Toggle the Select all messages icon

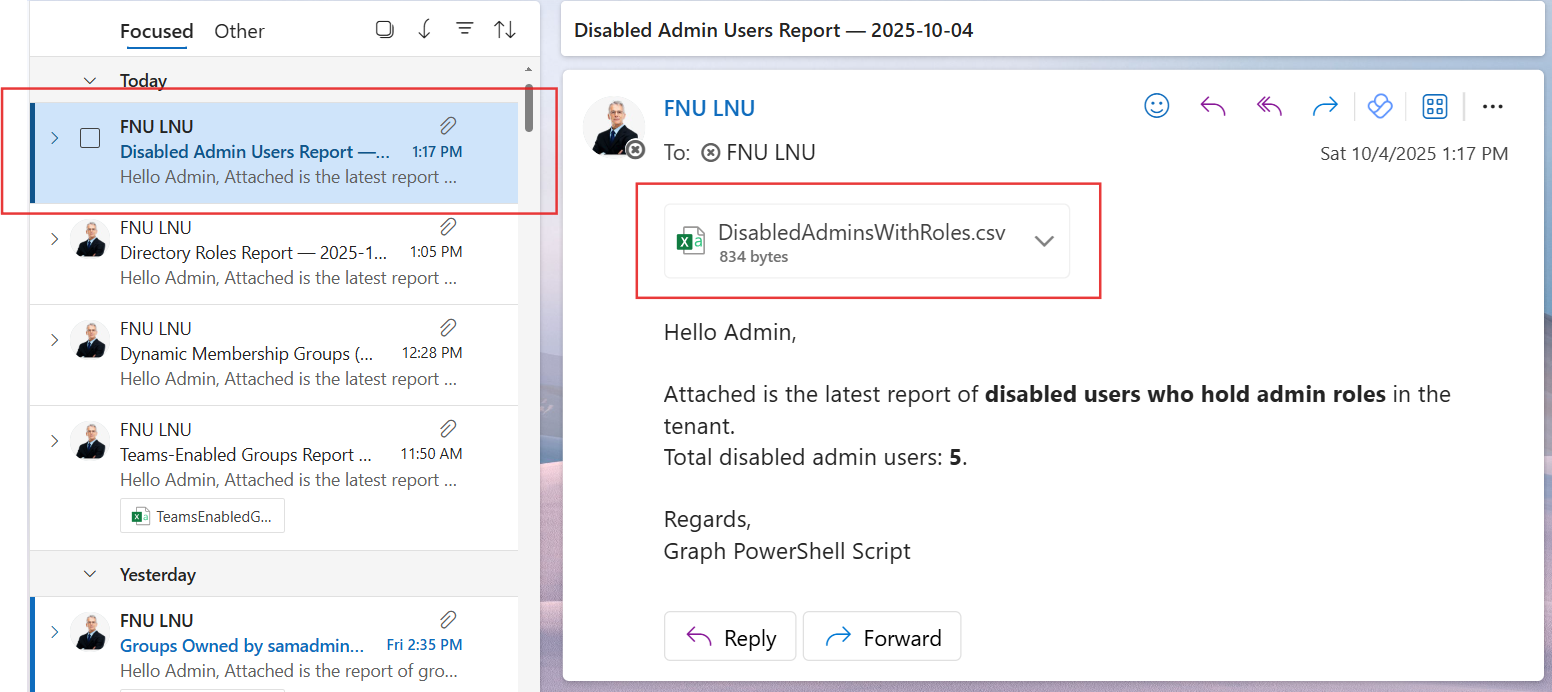[385, 29]
